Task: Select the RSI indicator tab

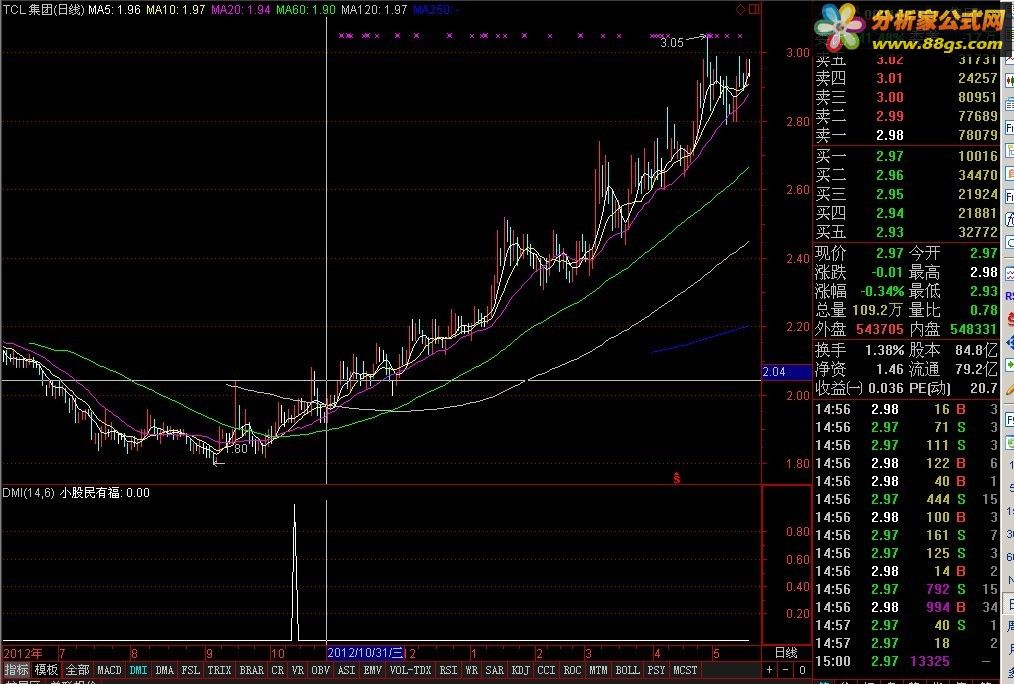Action: [x=448, y=670]
